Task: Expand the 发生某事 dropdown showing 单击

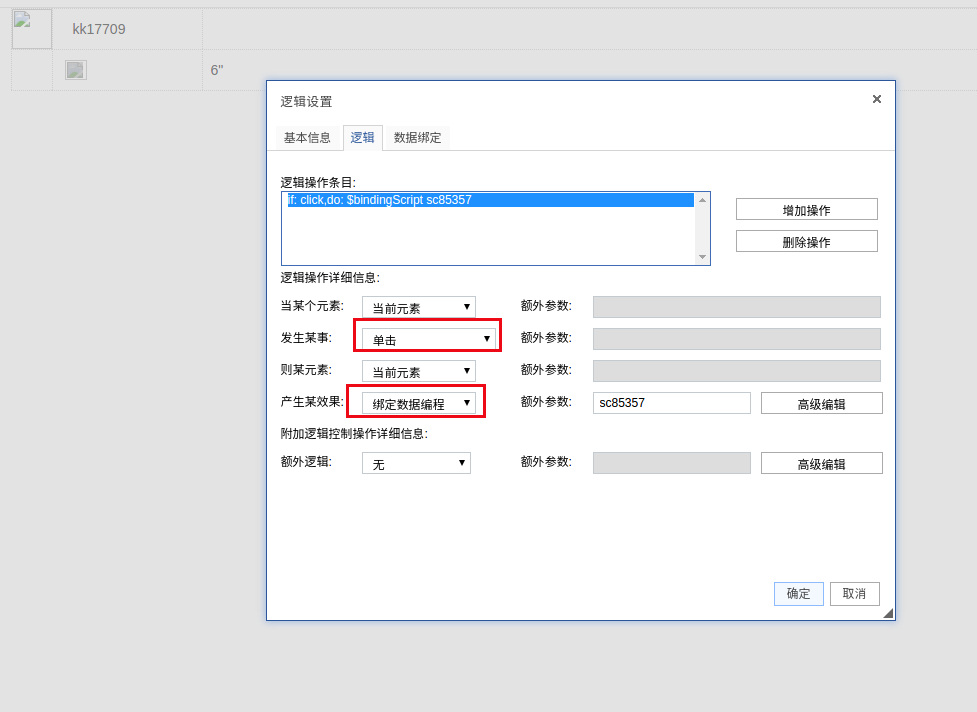Action: (x=428, y=339)
